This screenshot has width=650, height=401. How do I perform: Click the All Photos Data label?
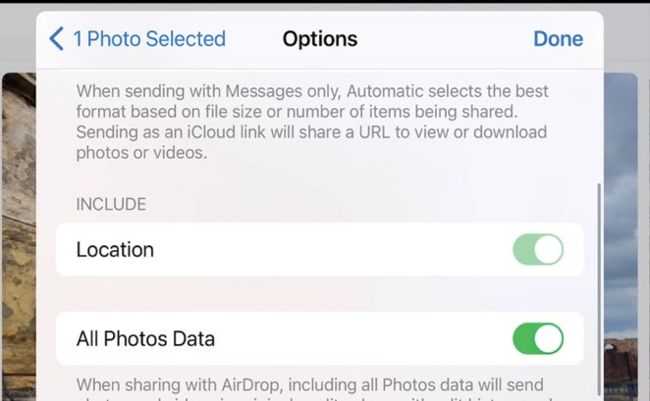[146, 339]
